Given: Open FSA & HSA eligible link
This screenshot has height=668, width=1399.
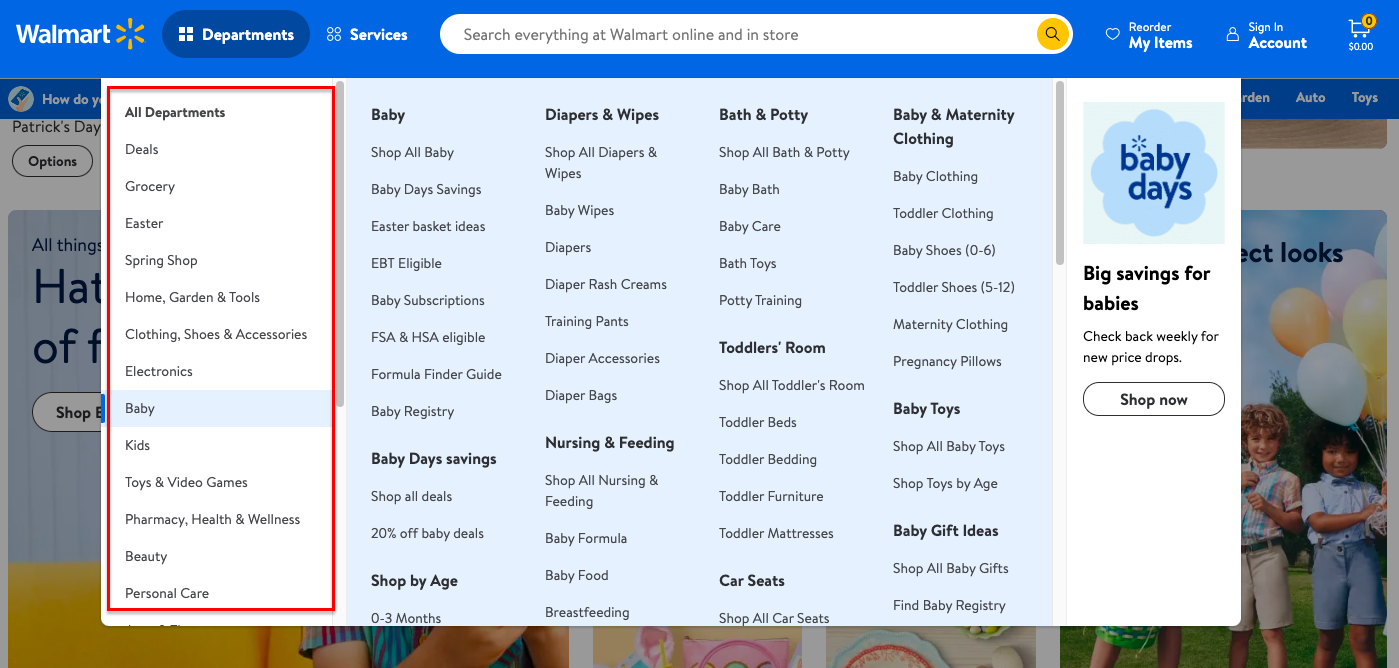Looking at the screenshot, I should 428,337.
